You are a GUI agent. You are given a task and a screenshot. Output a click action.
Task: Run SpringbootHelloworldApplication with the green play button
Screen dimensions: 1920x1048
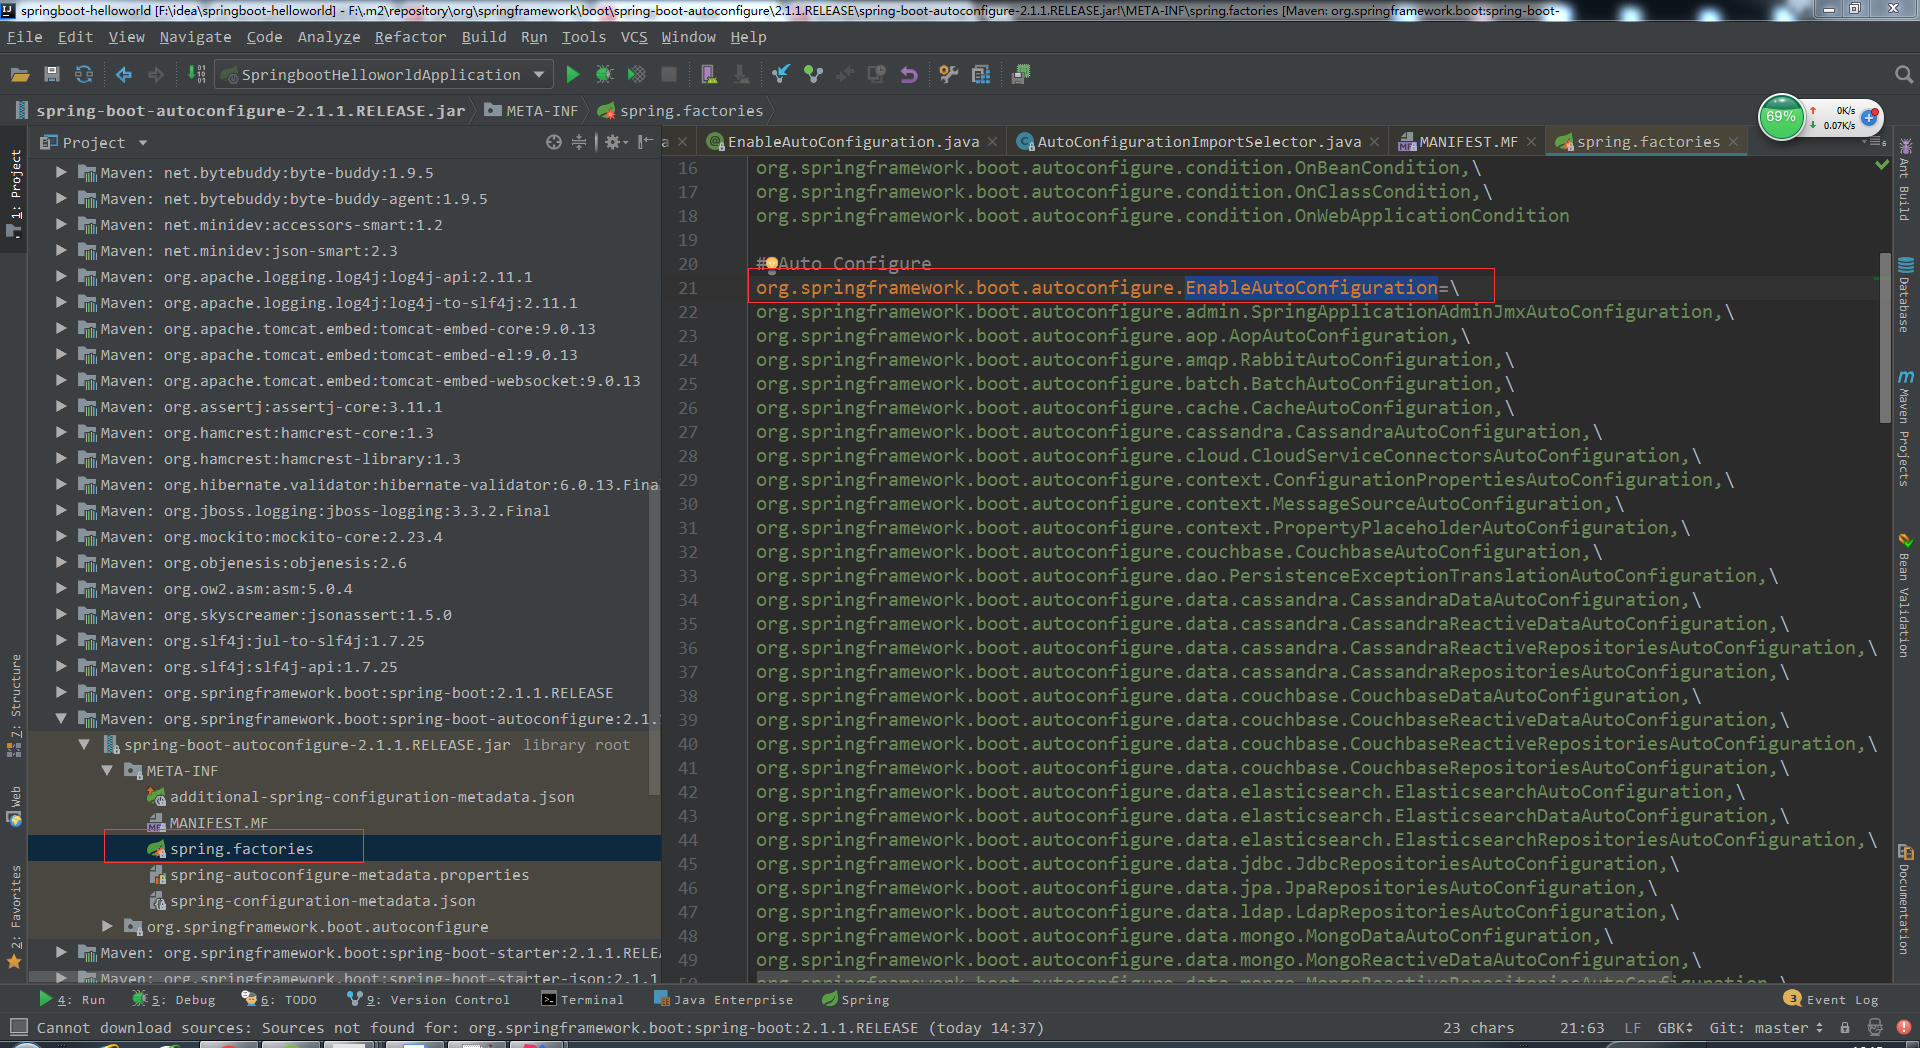point(573,74)
